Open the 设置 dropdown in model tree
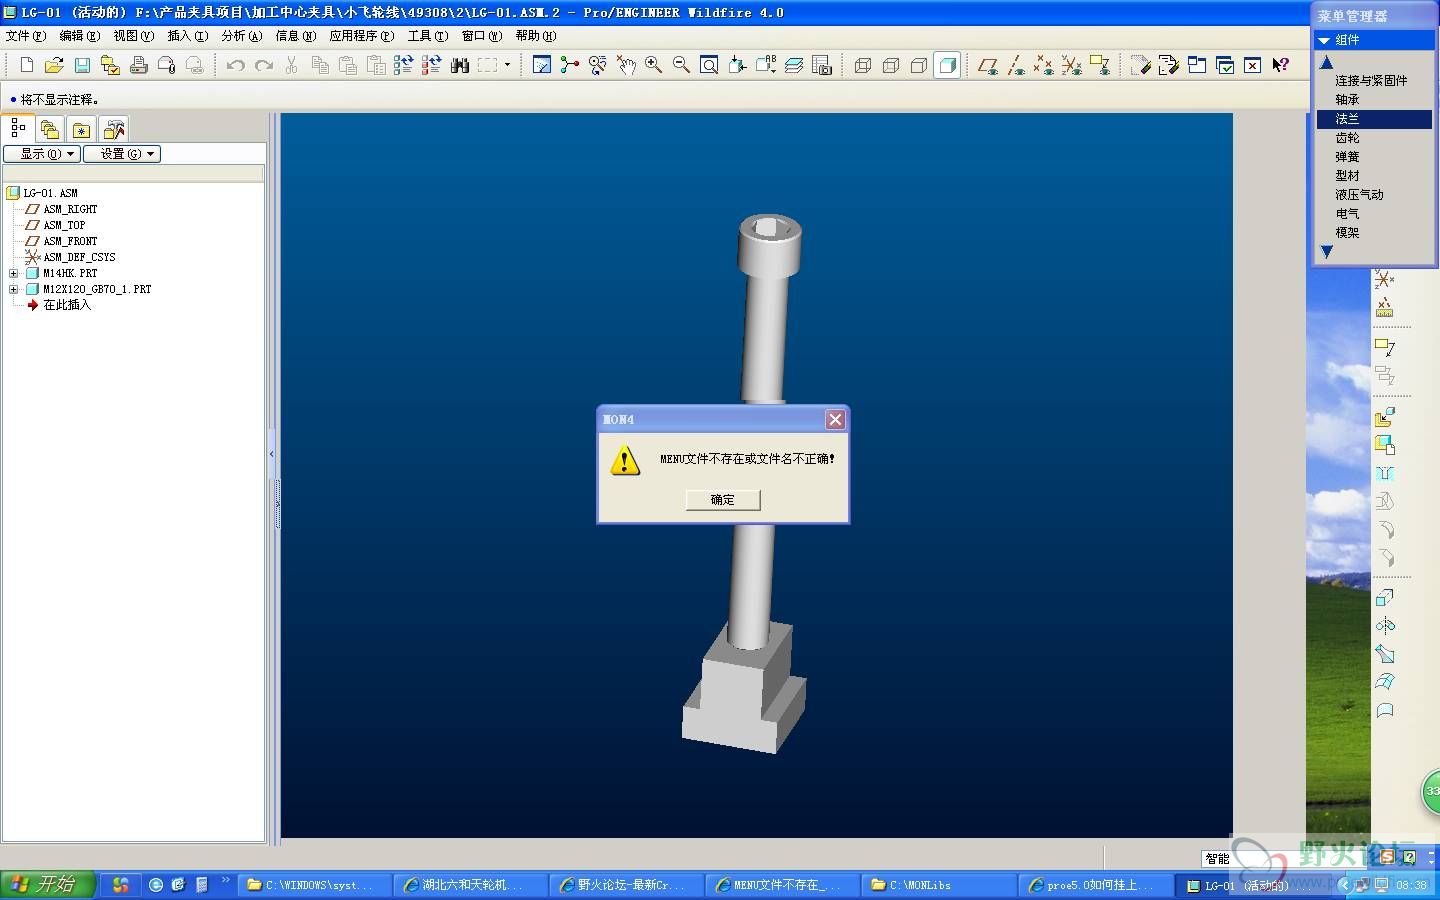 pyautogui.click(x=122, y=154)
